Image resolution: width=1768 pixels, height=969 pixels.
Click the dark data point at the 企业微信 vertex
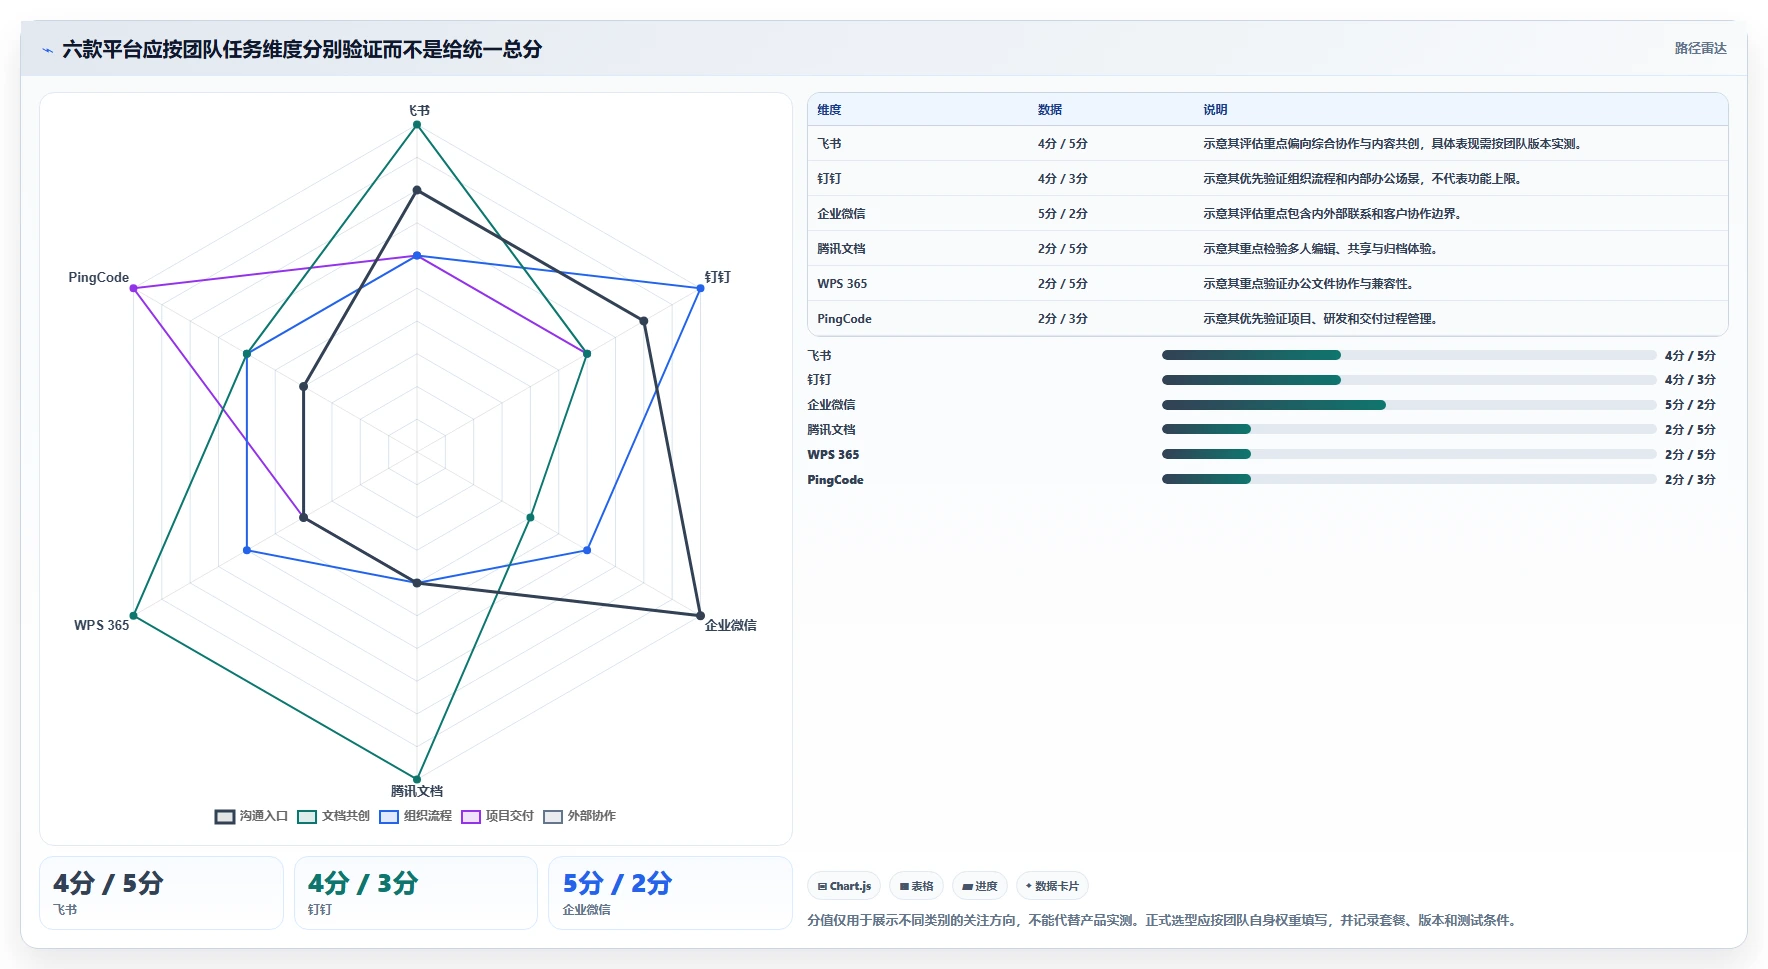point(700,615)
